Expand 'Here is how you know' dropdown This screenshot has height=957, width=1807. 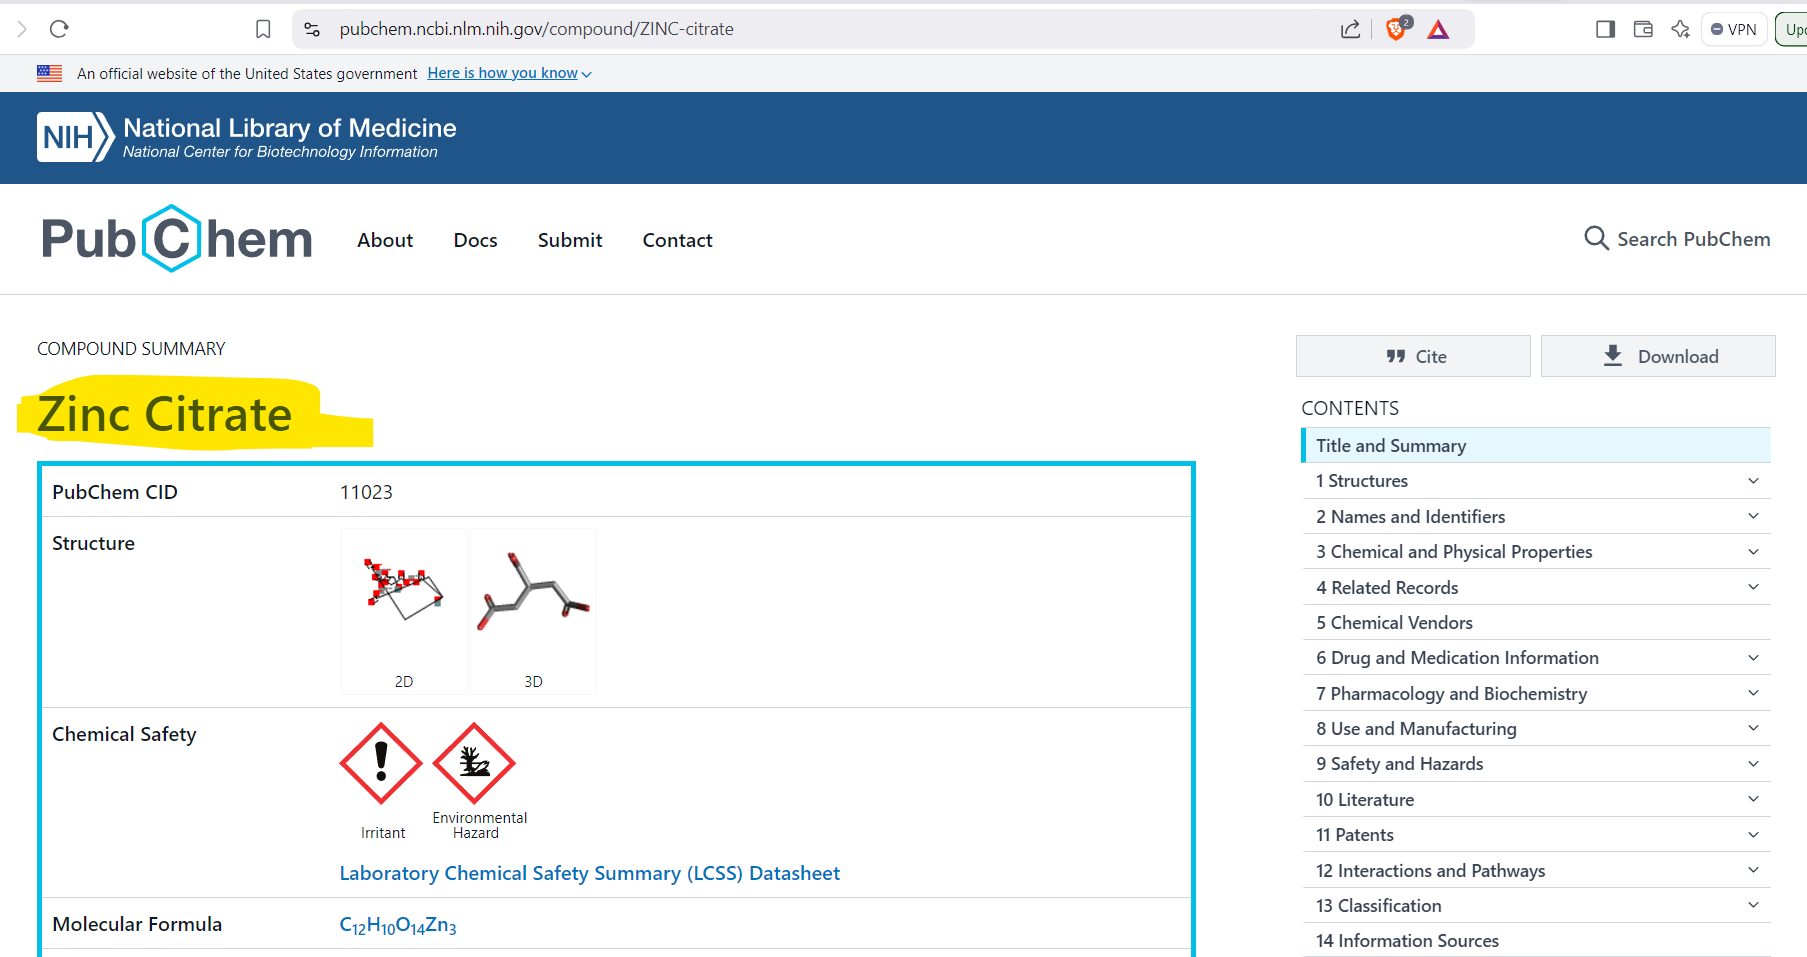coord(509,73)
